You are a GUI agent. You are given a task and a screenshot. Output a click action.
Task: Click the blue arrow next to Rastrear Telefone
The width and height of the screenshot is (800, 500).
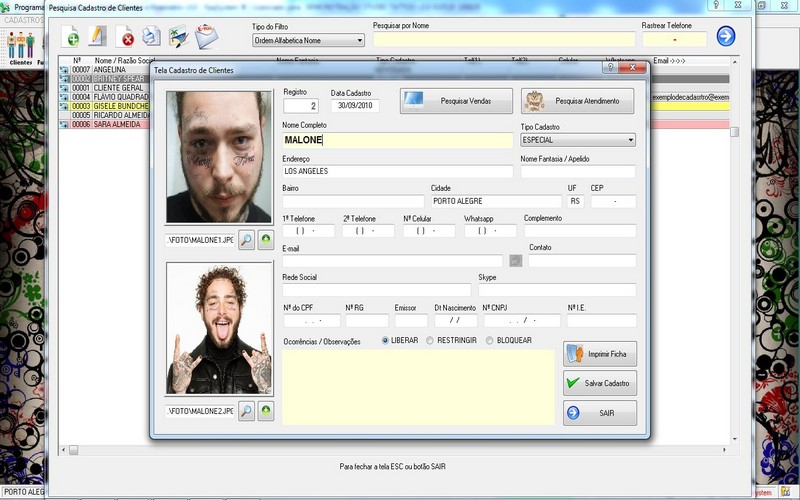click(x=726, y=36)
